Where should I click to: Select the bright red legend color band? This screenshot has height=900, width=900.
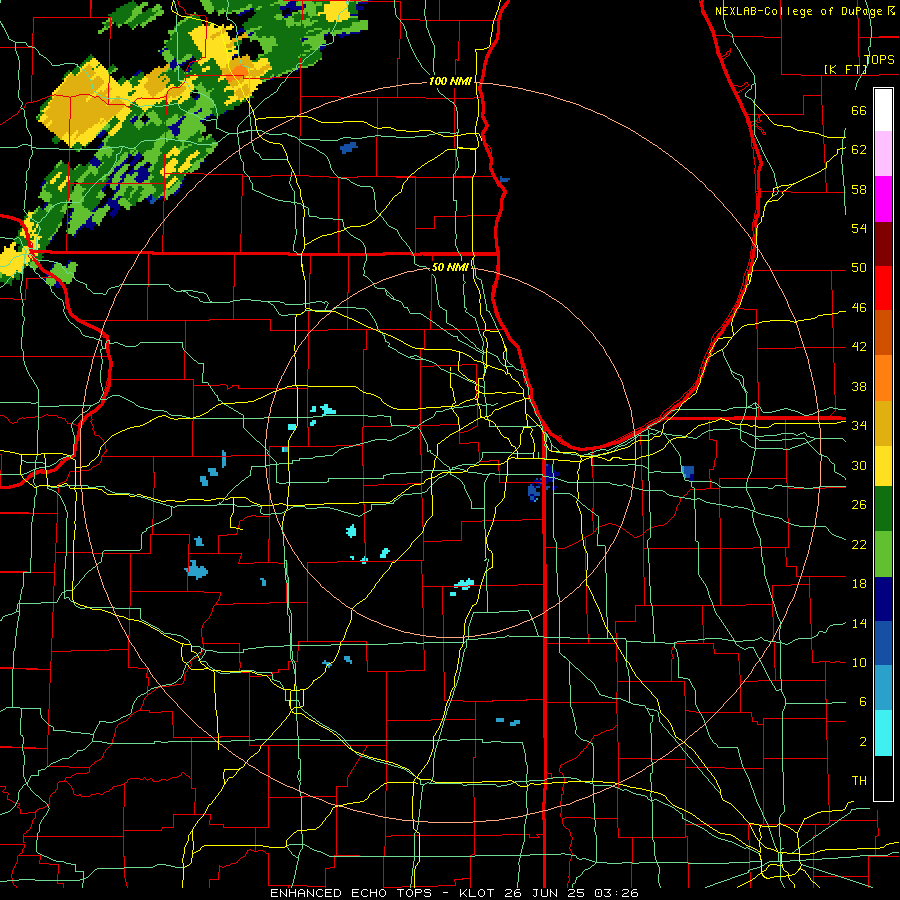click(883, 288)
